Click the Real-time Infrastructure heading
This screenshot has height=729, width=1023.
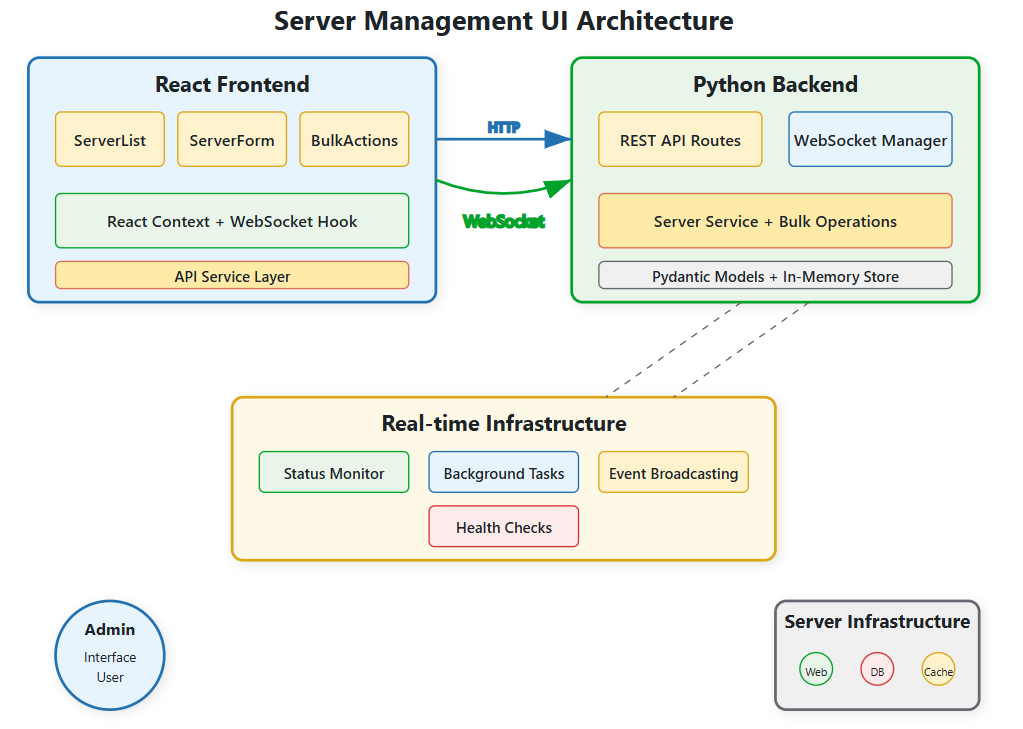(504, 424)
